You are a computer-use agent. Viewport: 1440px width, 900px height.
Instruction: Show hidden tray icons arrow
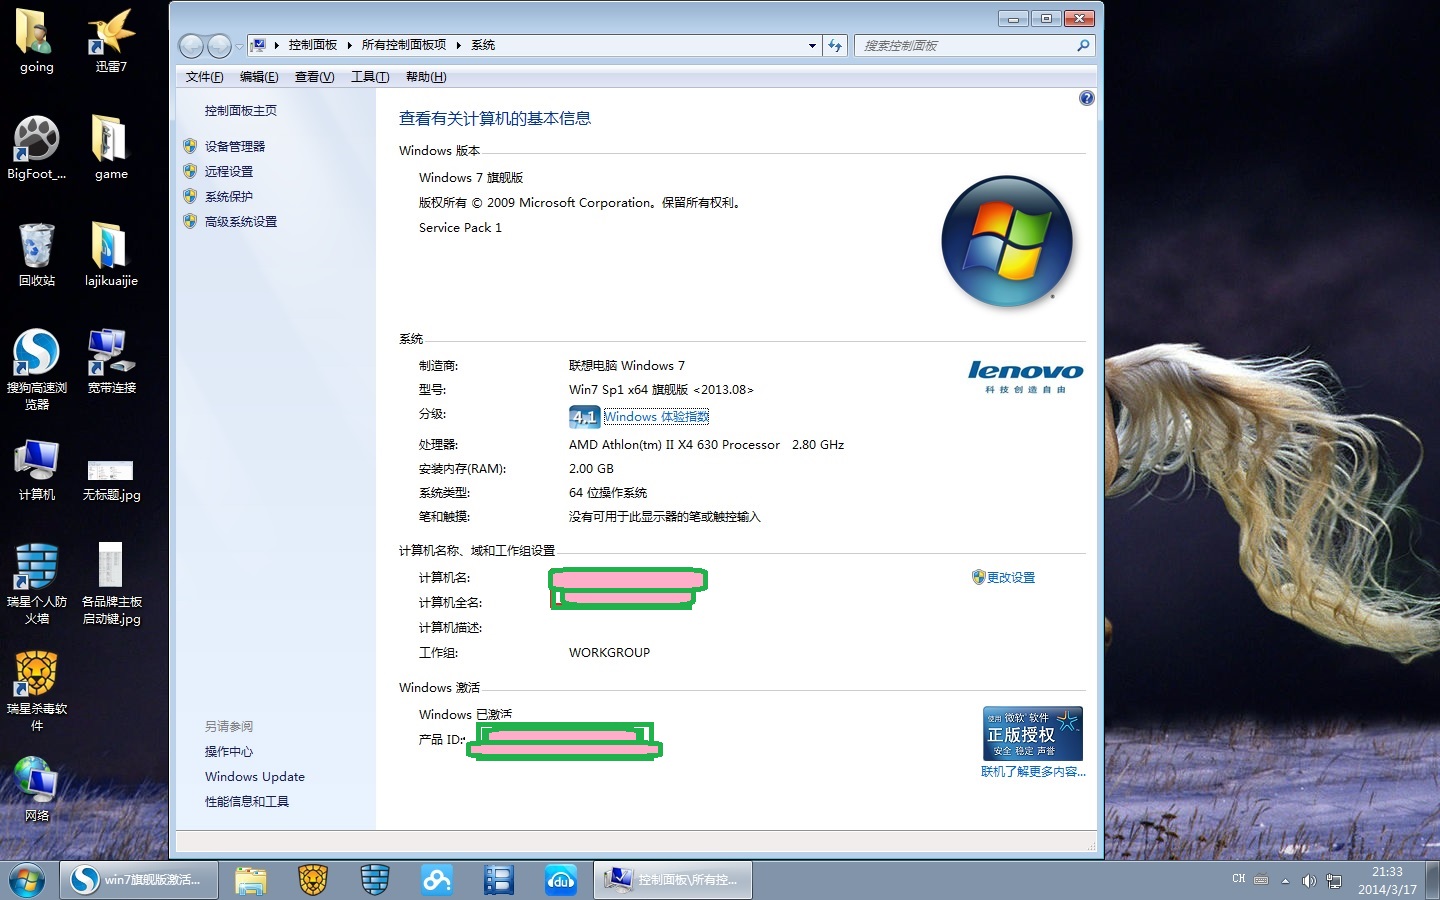click(1285, 880)
